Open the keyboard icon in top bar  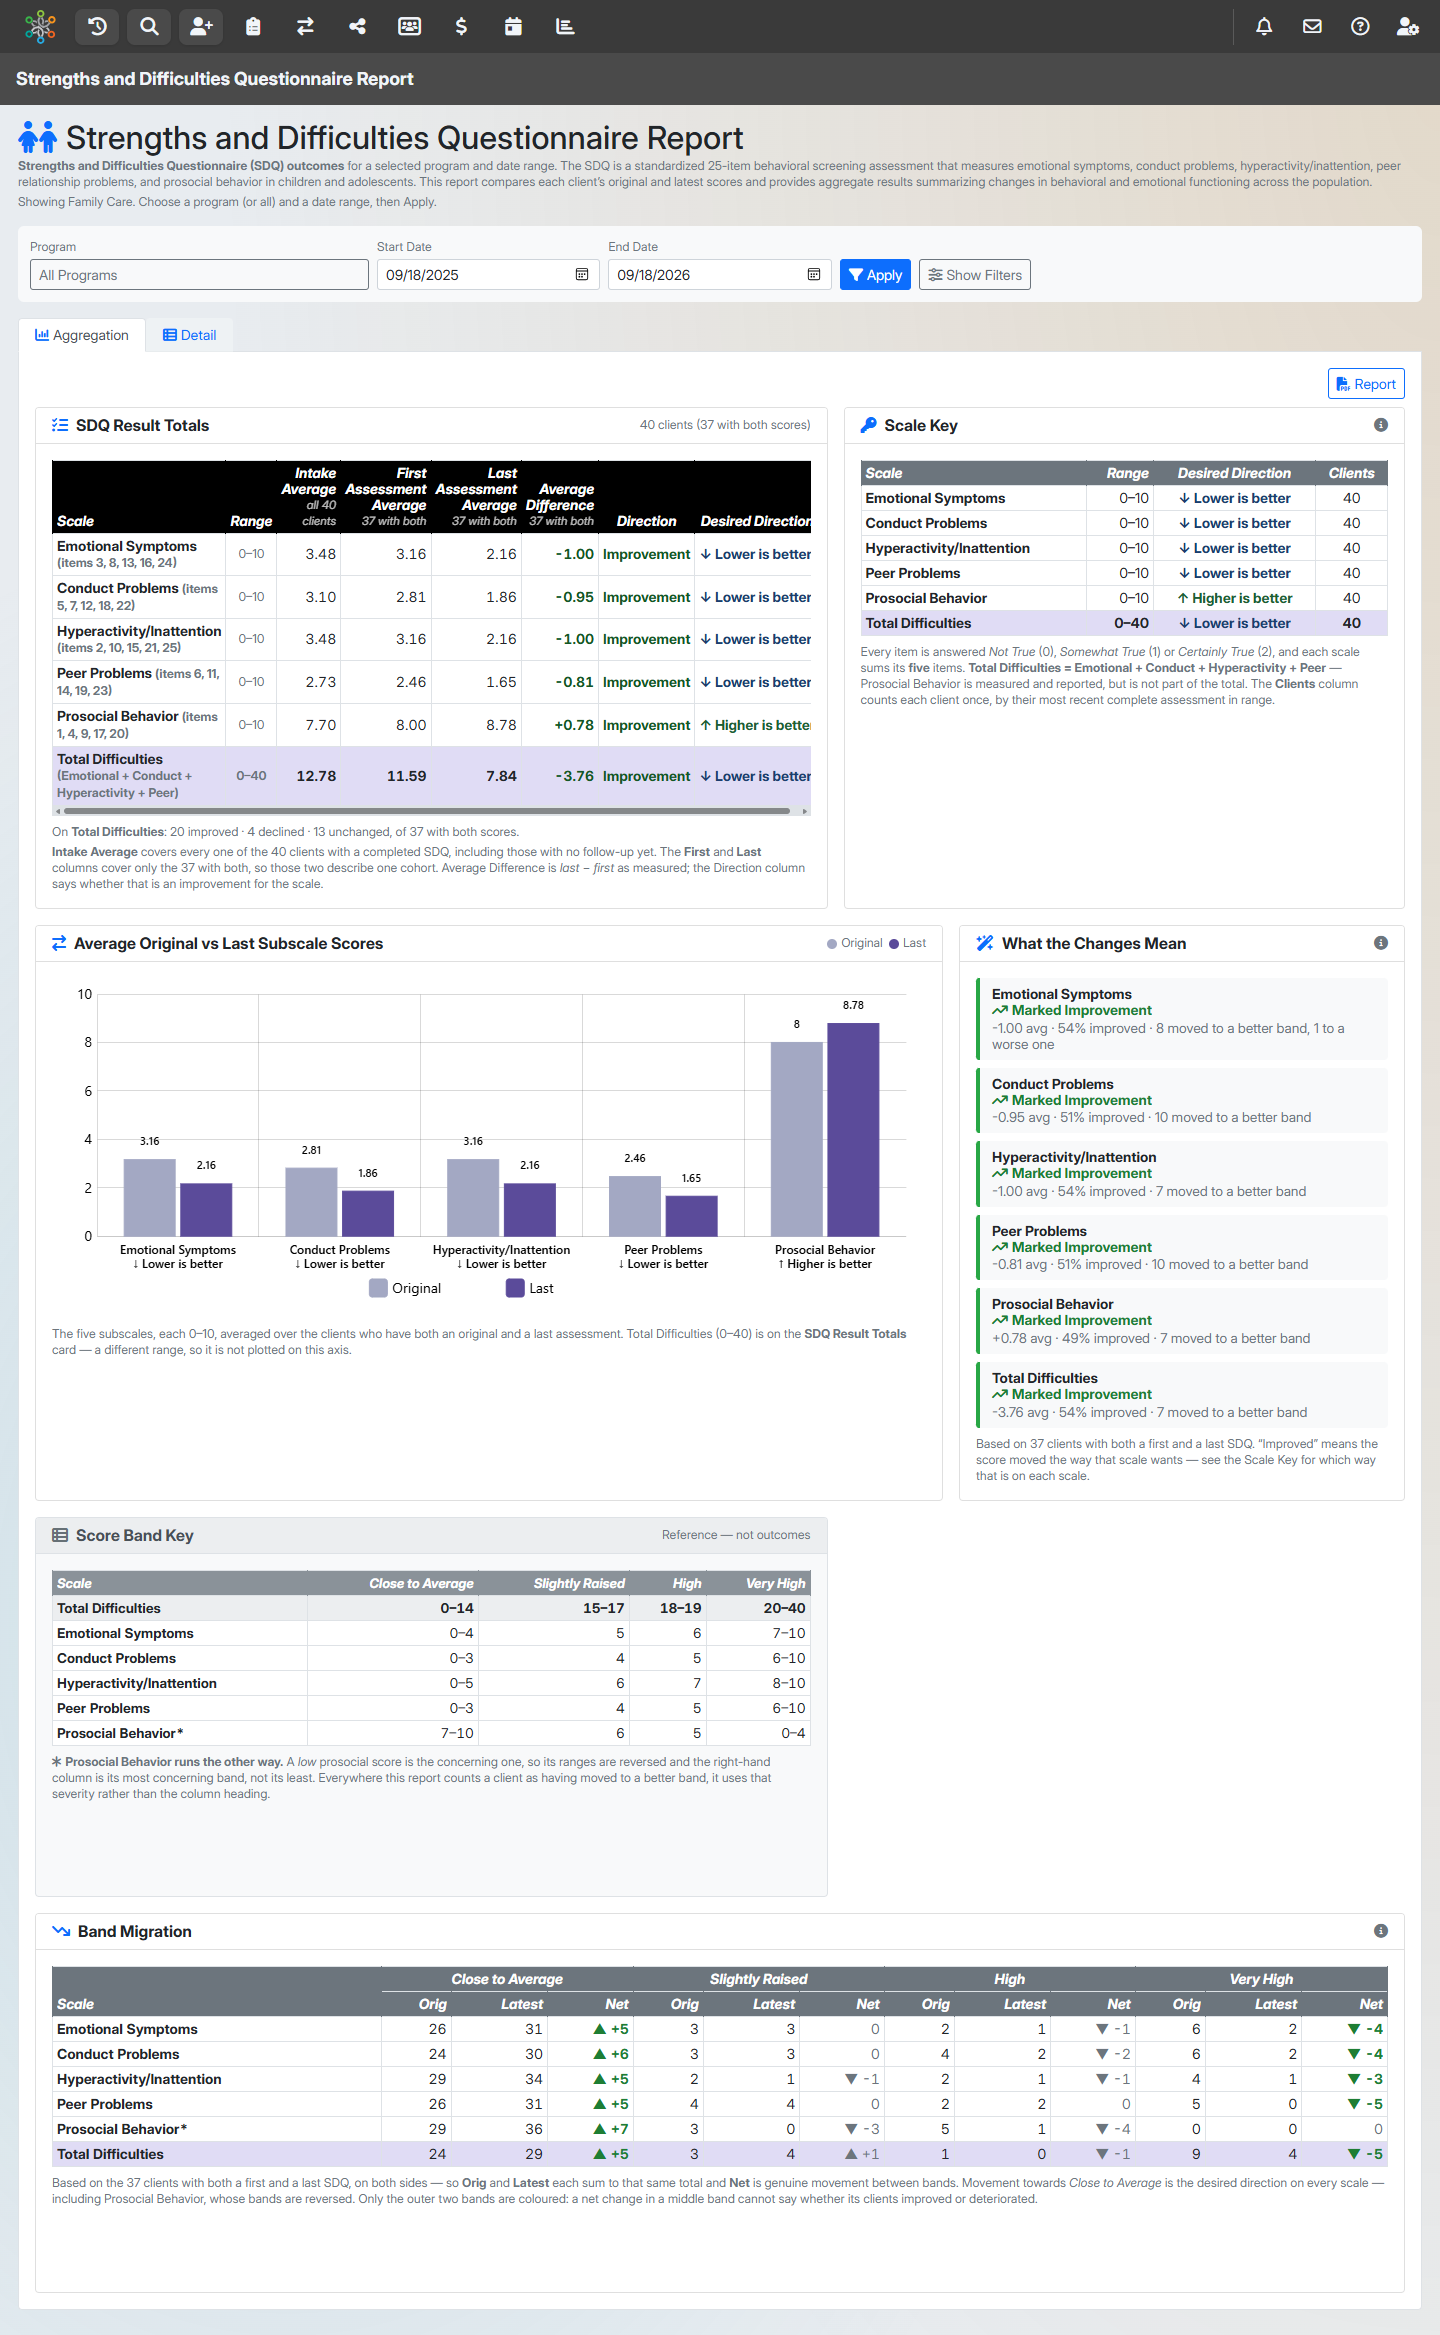pos(409,26)
